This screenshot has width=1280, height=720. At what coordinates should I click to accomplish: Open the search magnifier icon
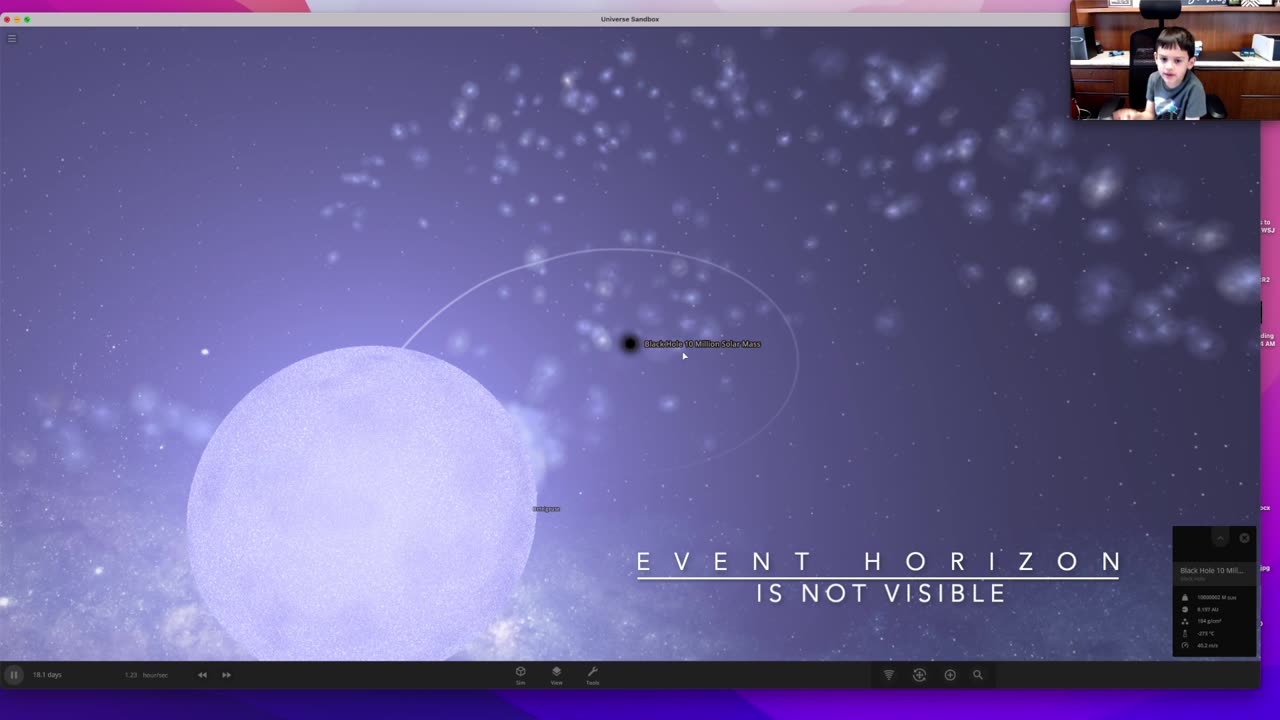tap(978, 675)
